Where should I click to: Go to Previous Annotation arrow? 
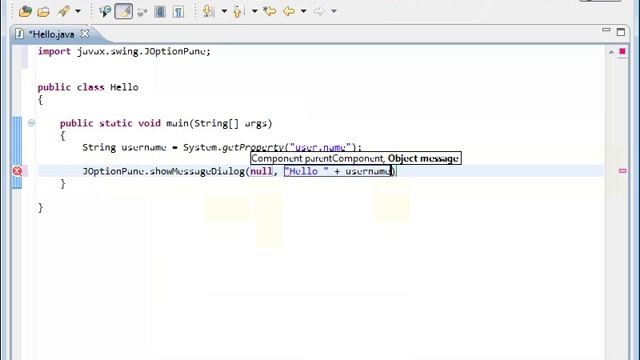tap(238, 11)
